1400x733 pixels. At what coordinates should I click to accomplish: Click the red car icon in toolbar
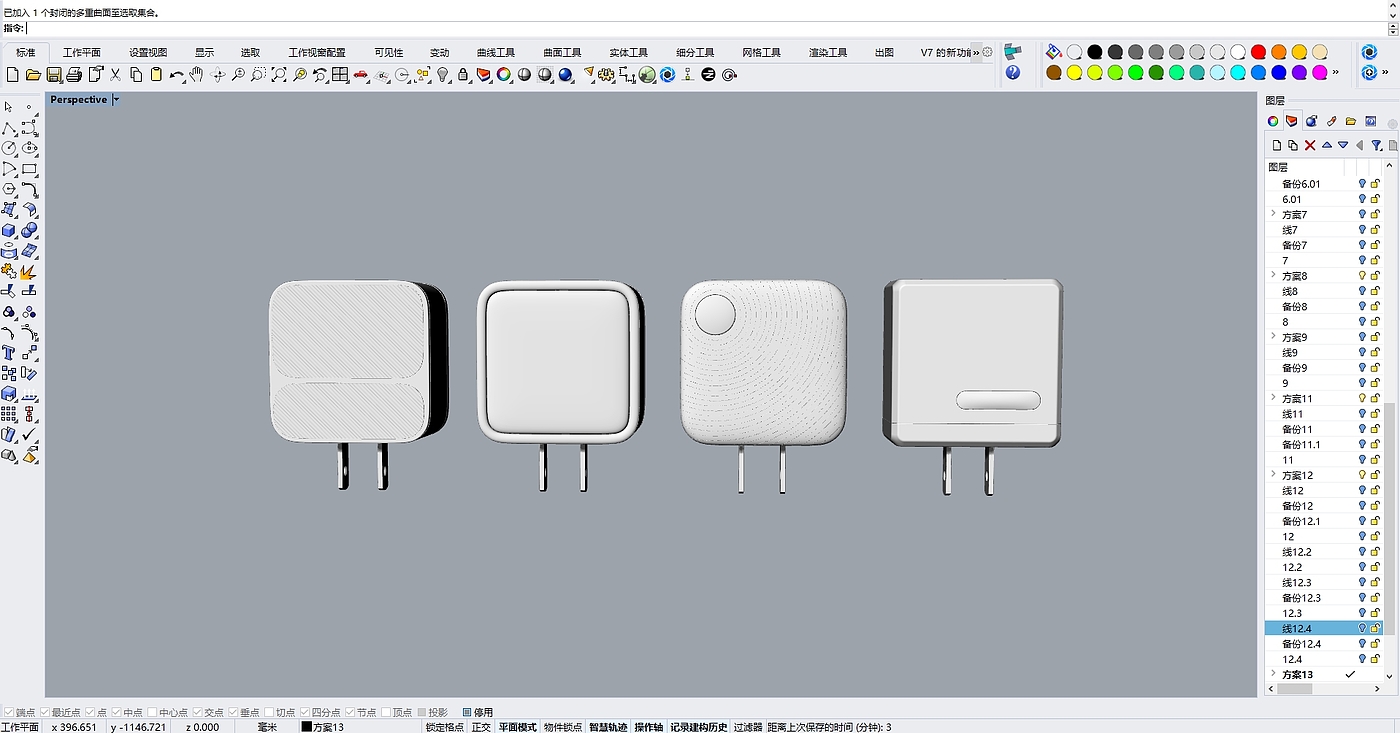pos(361,75)
